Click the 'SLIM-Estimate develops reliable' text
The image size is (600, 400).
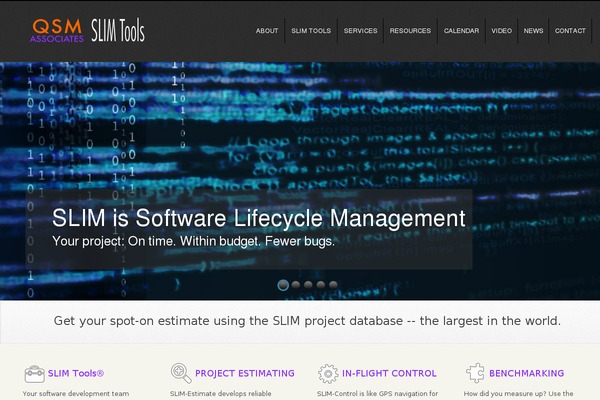coord(220,393)
